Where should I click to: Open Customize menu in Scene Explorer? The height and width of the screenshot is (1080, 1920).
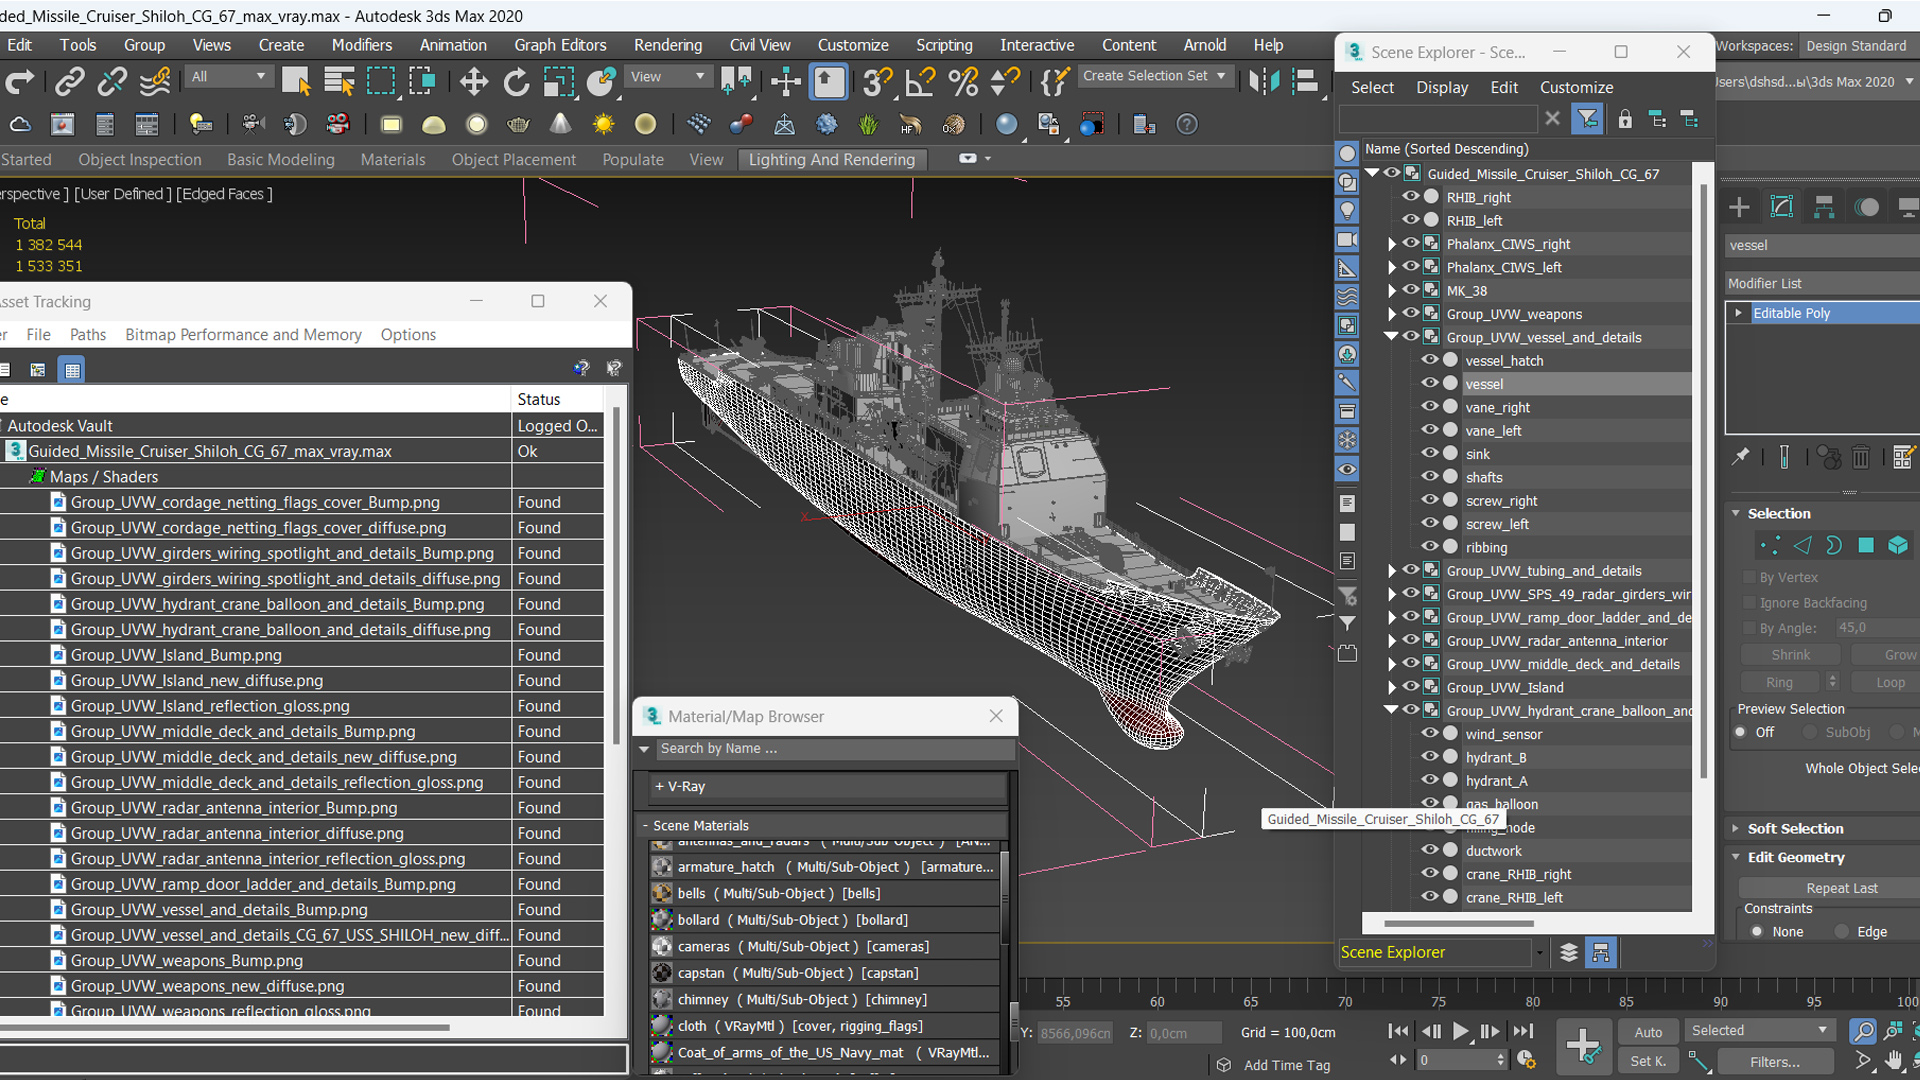(1576, 88)
